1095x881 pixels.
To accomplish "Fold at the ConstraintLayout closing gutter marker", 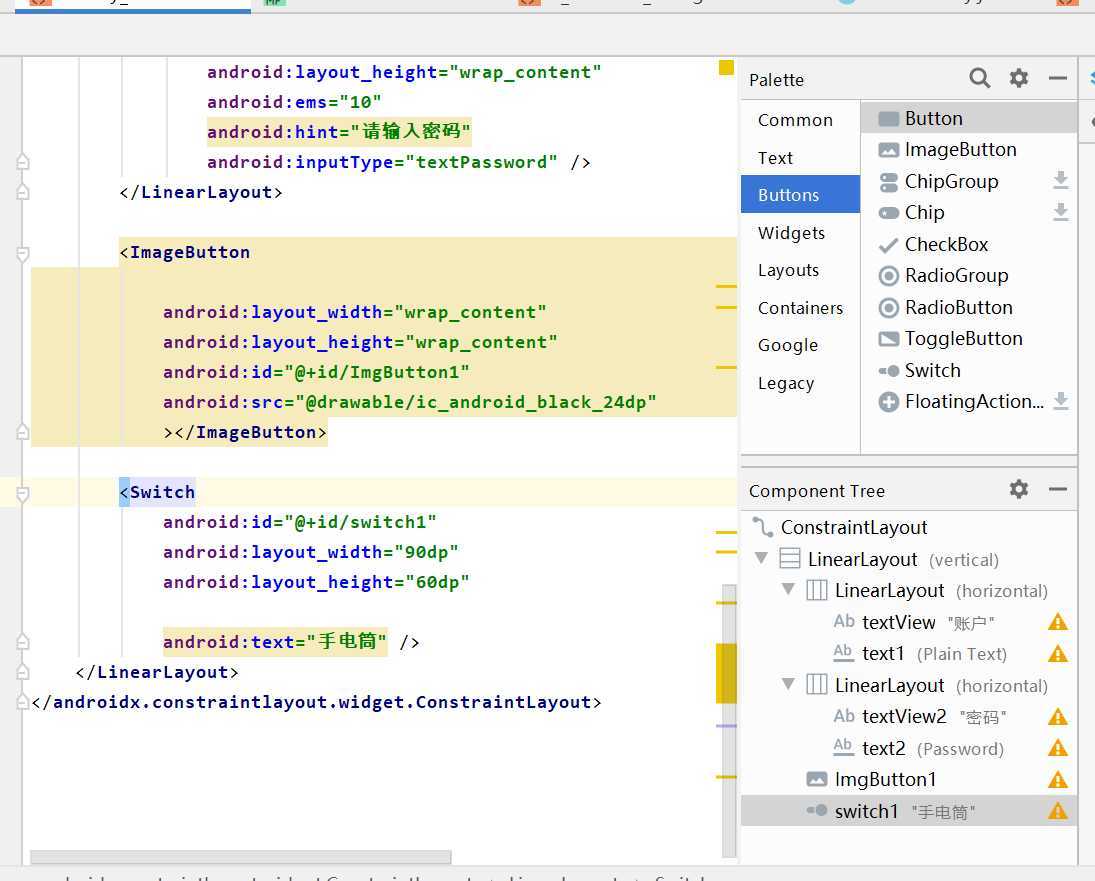I will (22, 702).
